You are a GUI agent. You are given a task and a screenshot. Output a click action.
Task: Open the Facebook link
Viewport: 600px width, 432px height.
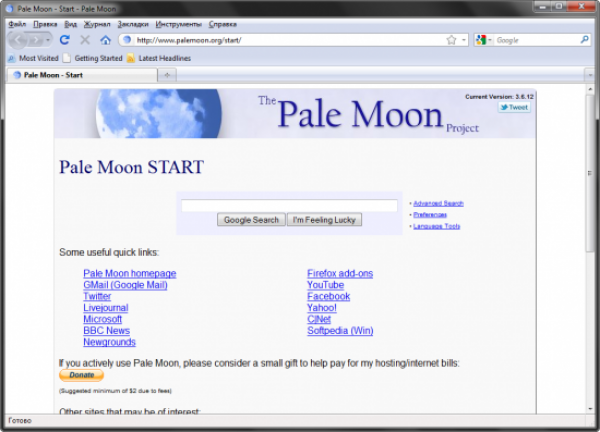tap(328, 296)
